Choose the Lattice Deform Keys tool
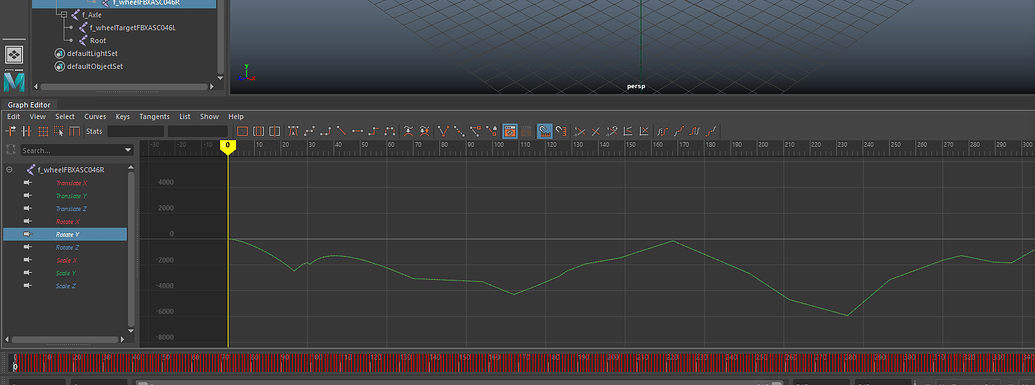This screenshot has height=385, width=1035. point(43,131)
